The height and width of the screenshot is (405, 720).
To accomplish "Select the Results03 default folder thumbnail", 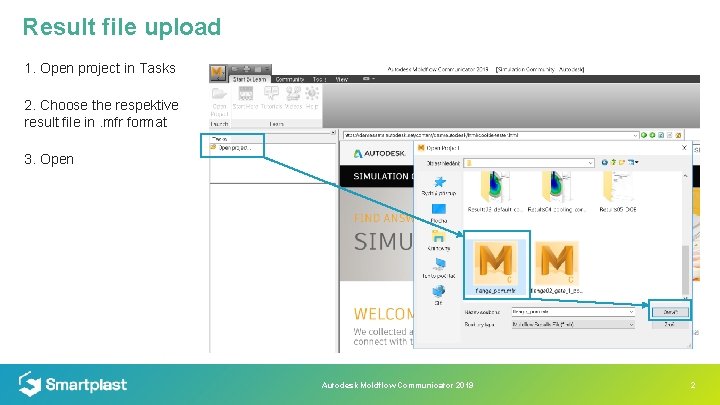I will point(495,191).
